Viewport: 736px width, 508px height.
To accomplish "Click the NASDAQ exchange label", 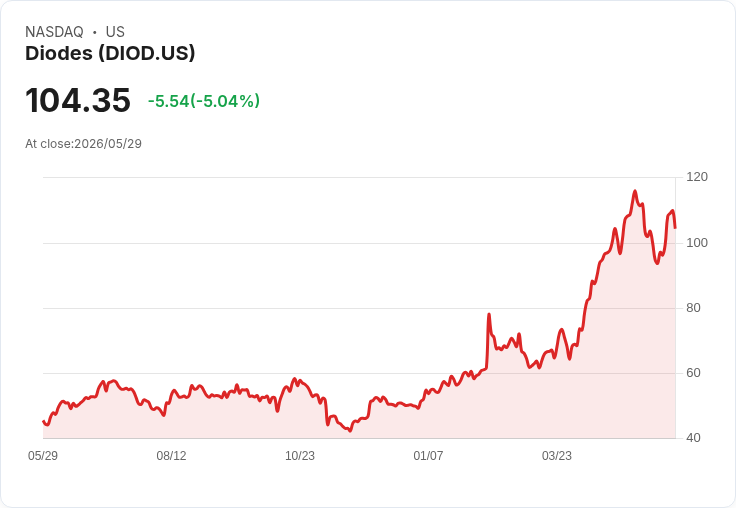I will pyautogui.click(x=54, y=32).
